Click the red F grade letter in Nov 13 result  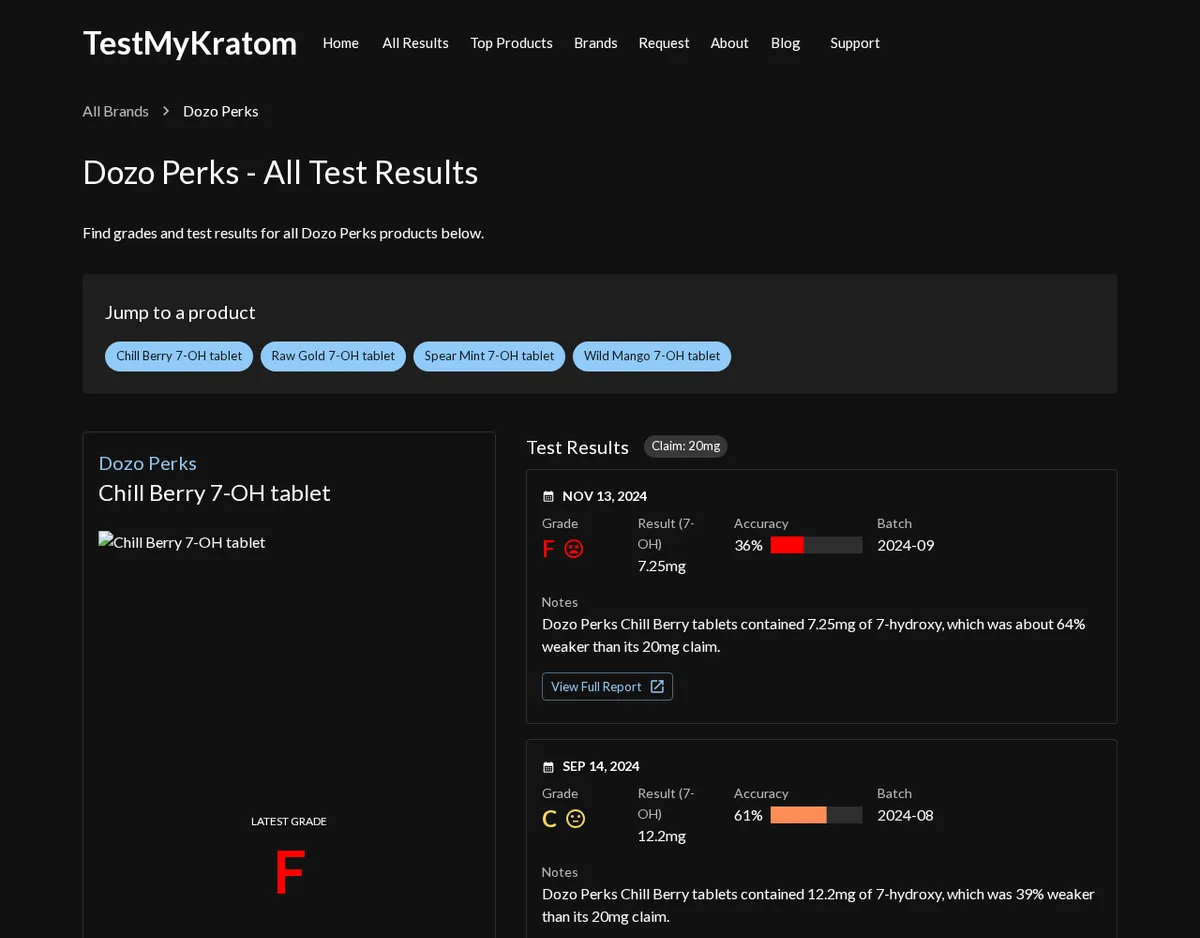tap(548, 548)
